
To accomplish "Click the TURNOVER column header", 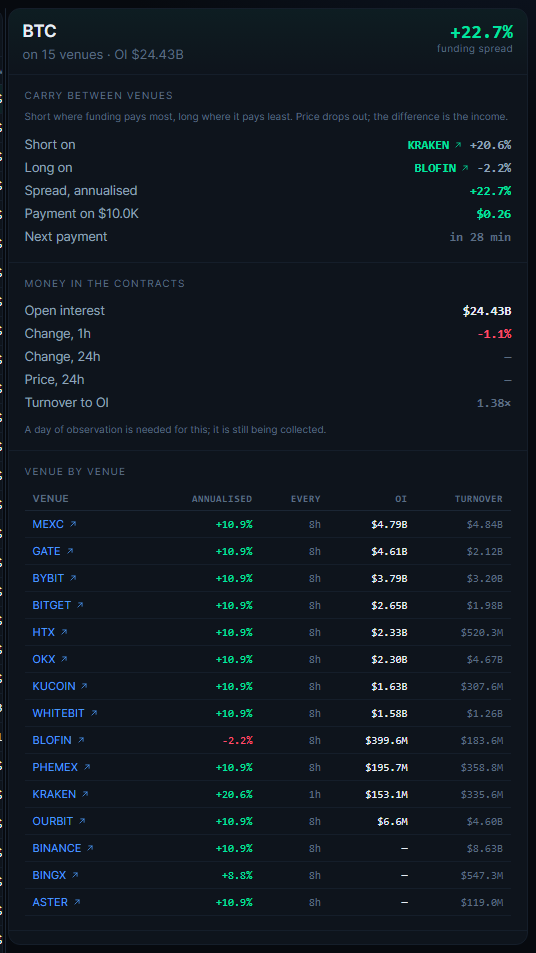I will [479, 498].
